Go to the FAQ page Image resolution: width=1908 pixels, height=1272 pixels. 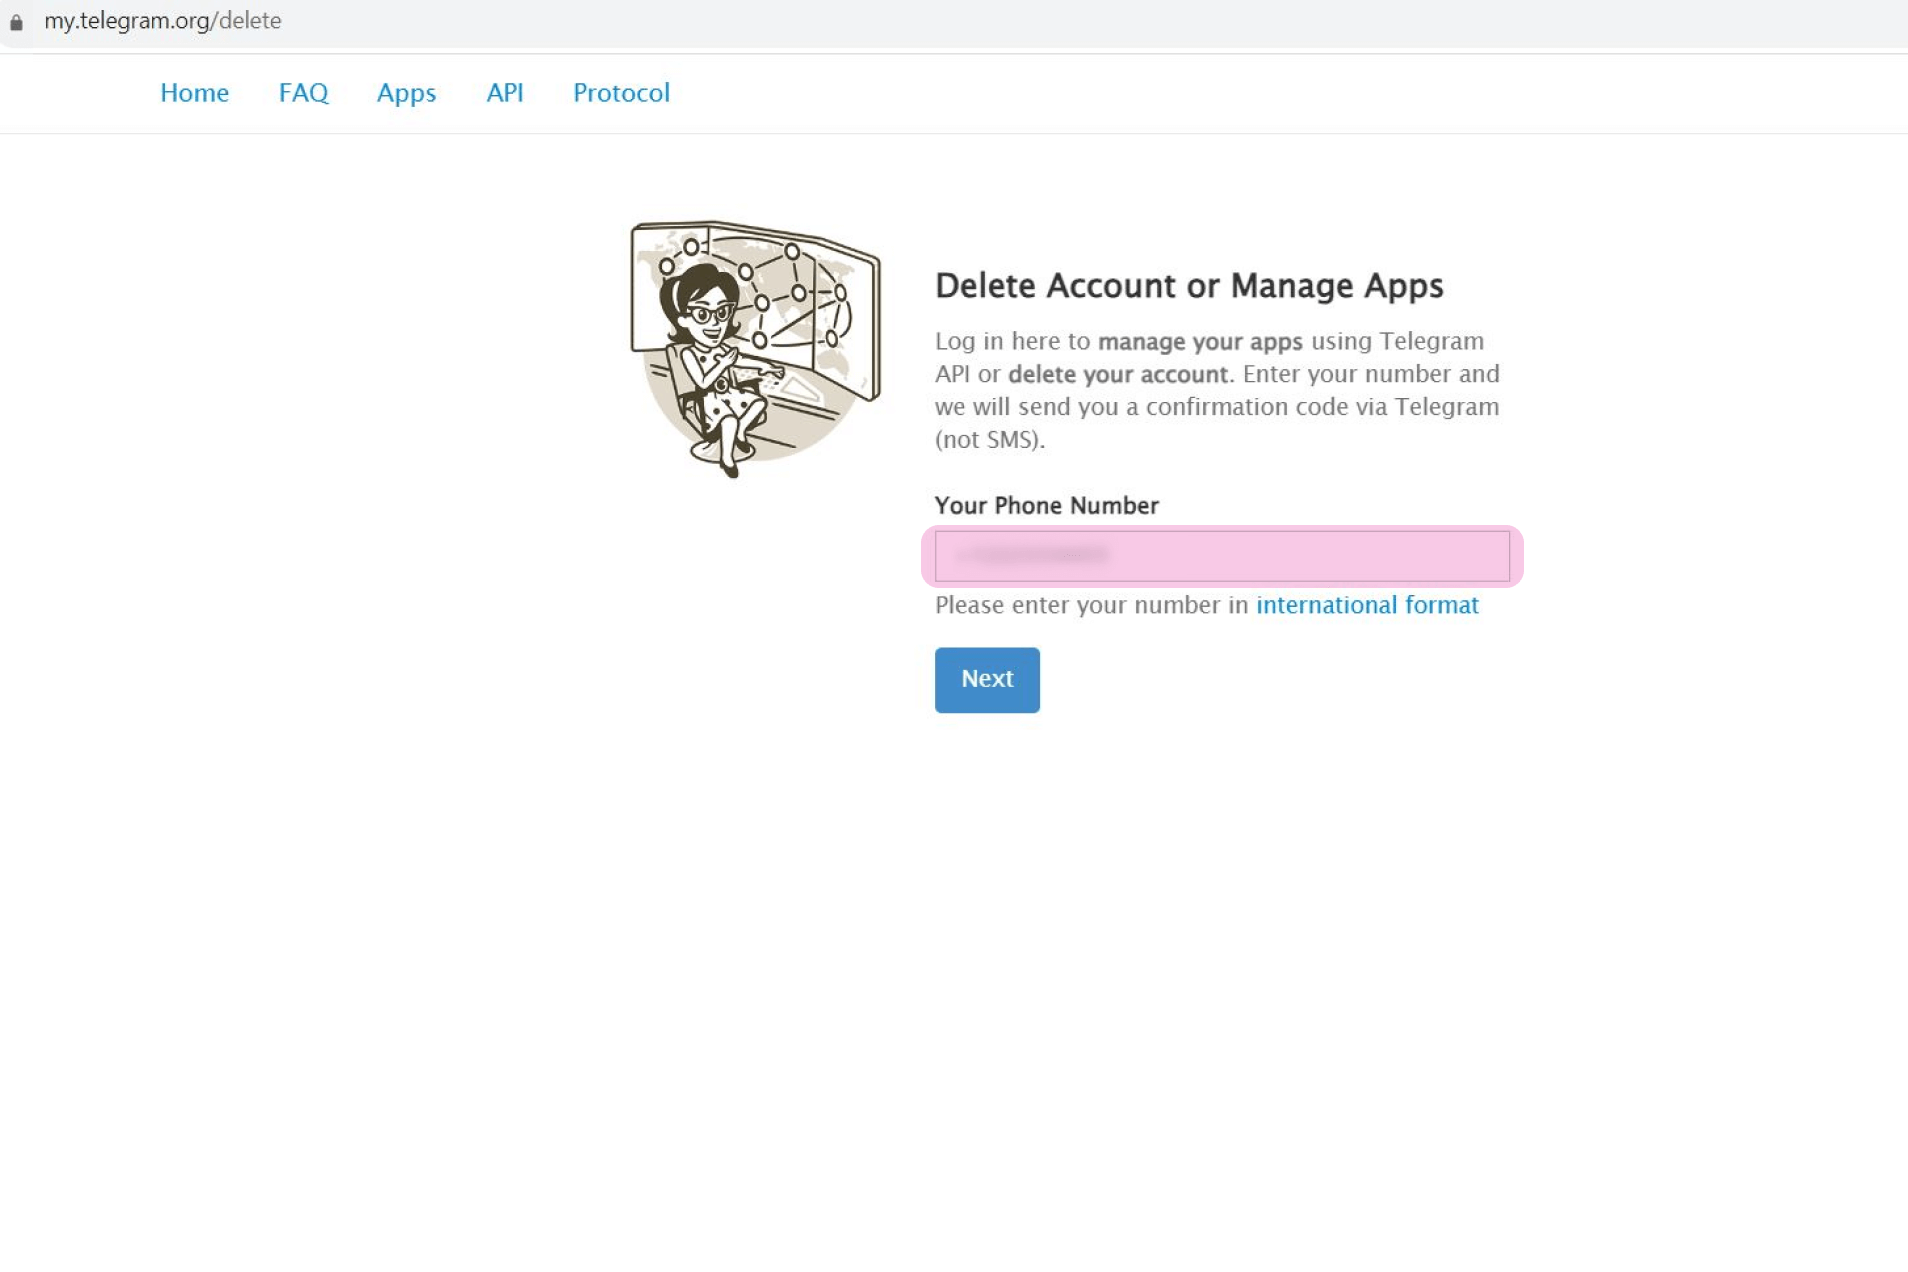point(303,93)
